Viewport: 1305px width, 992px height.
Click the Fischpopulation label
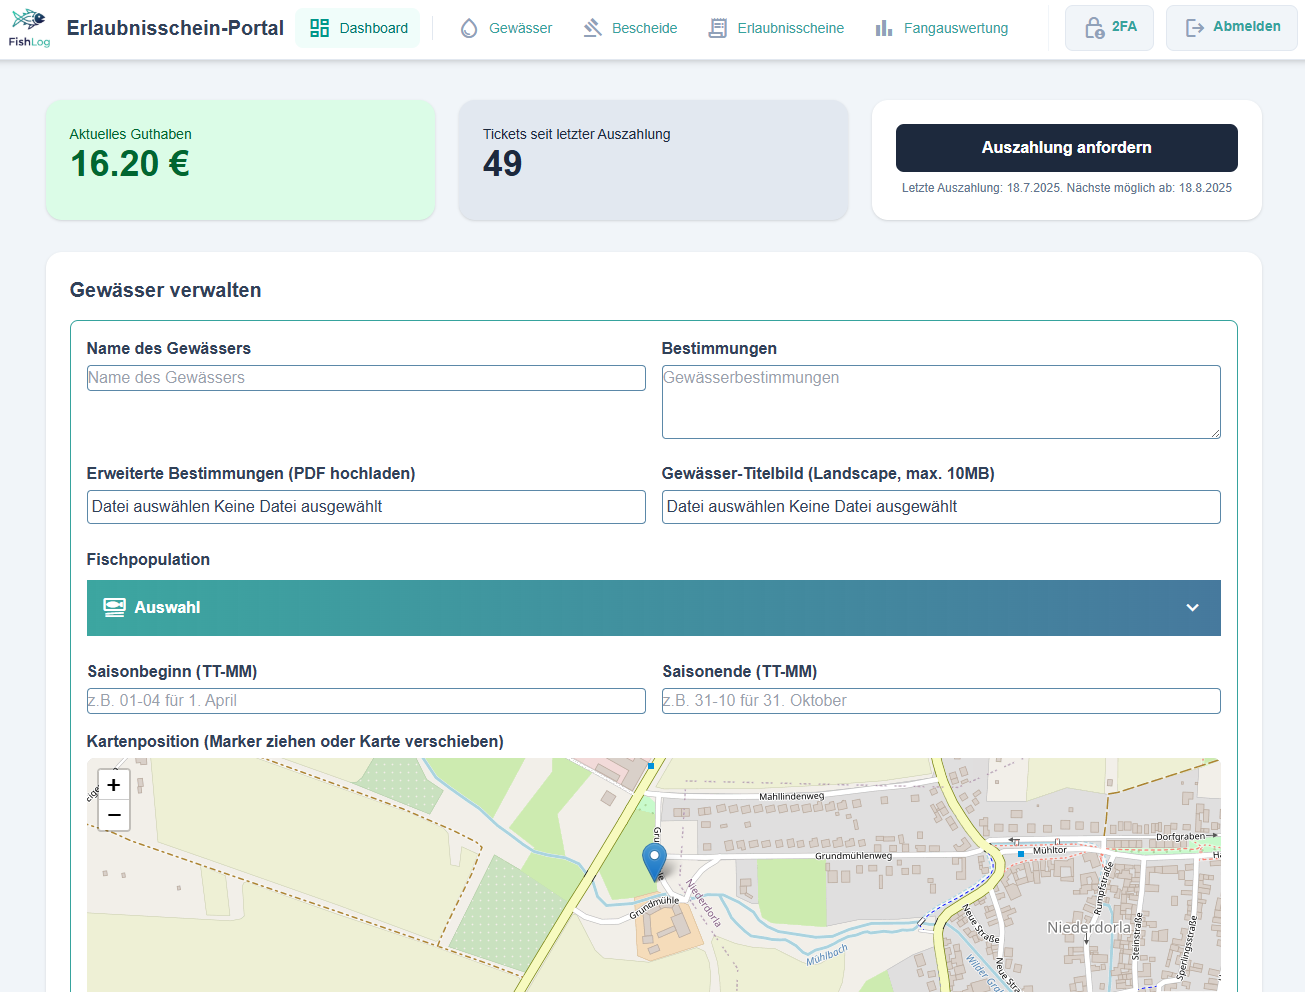[148, 560]
